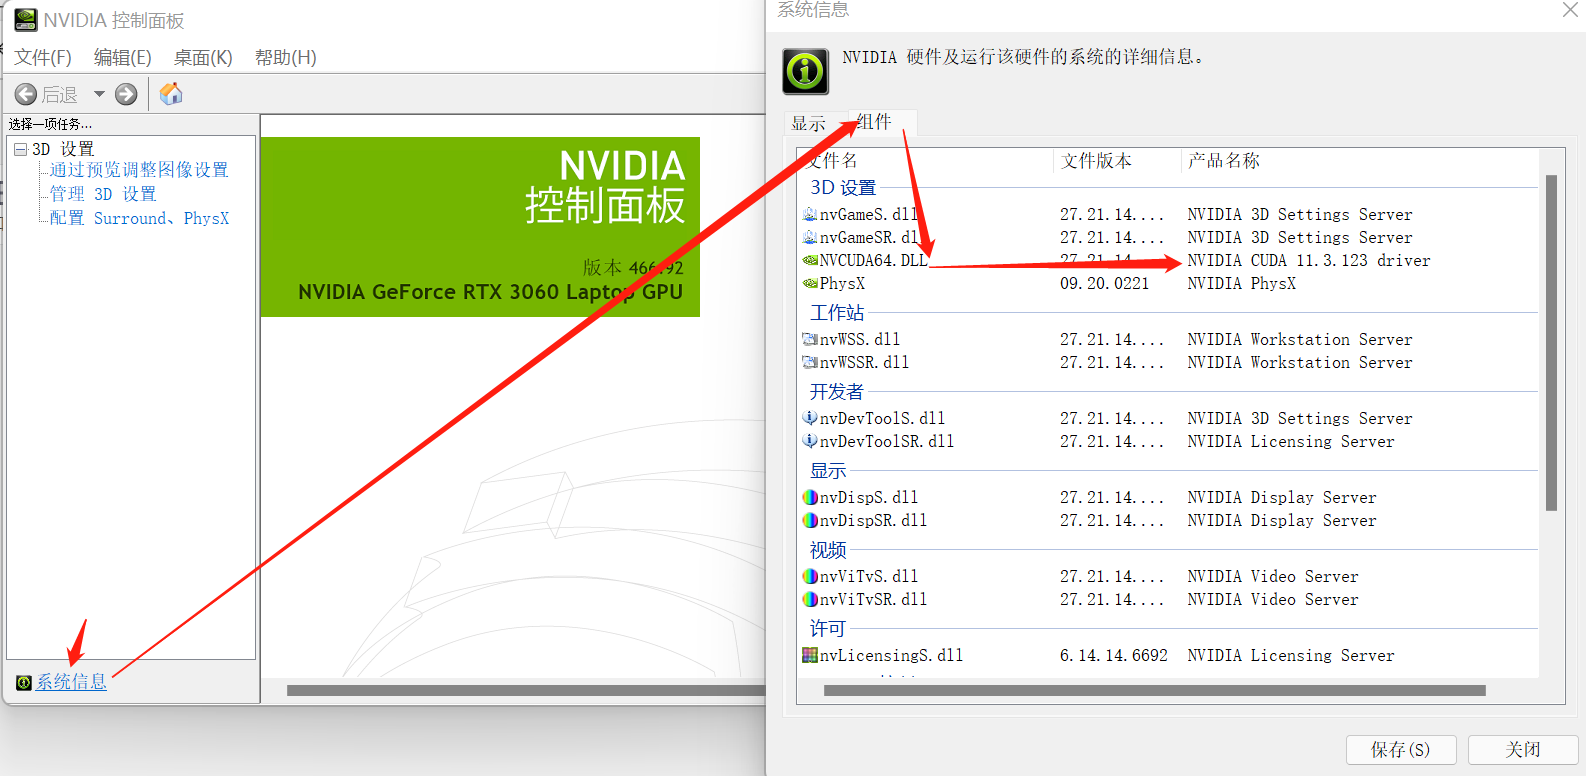1586x776 pixels.
Task: Open the 编辑(E) menu
Action: tap(123, 57)
